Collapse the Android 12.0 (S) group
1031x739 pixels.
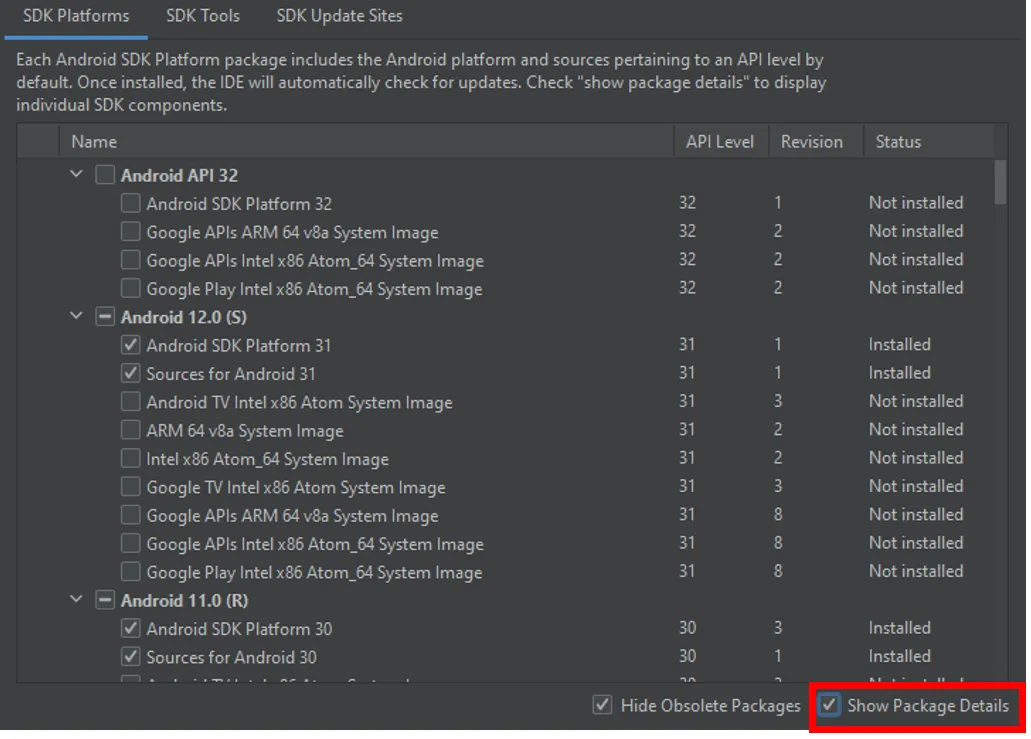point(76,317)
